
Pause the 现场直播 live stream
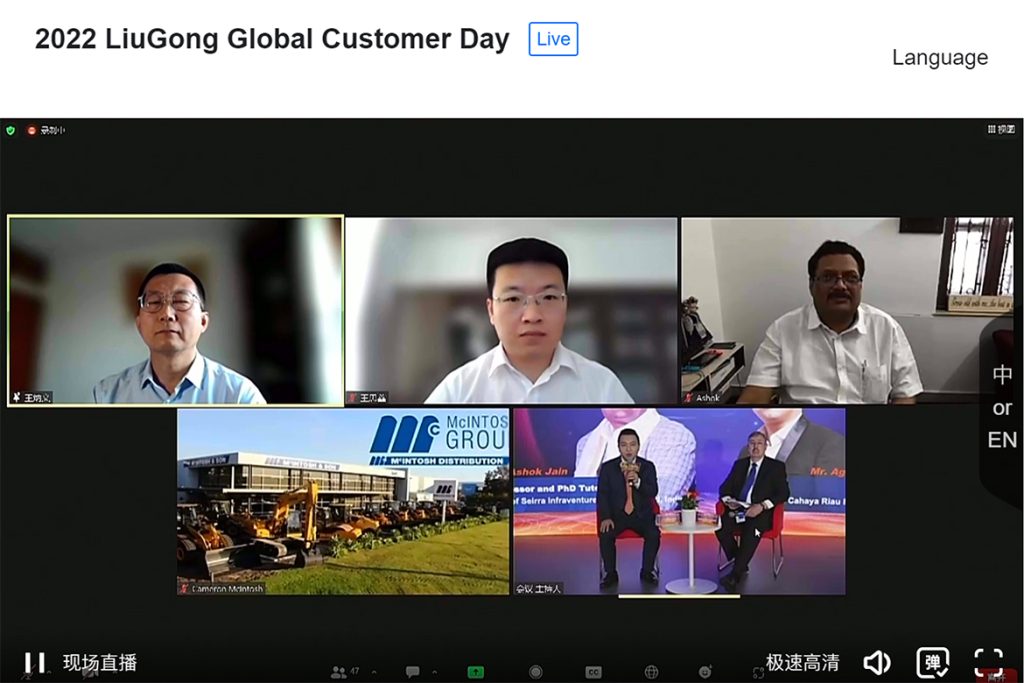pos(36,662)
